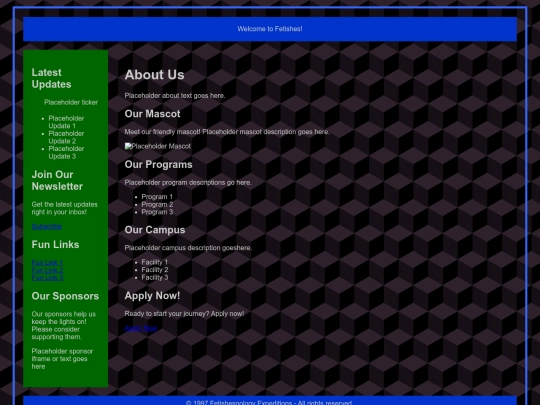Click the 'Our Campus' heading

[155, 230]
